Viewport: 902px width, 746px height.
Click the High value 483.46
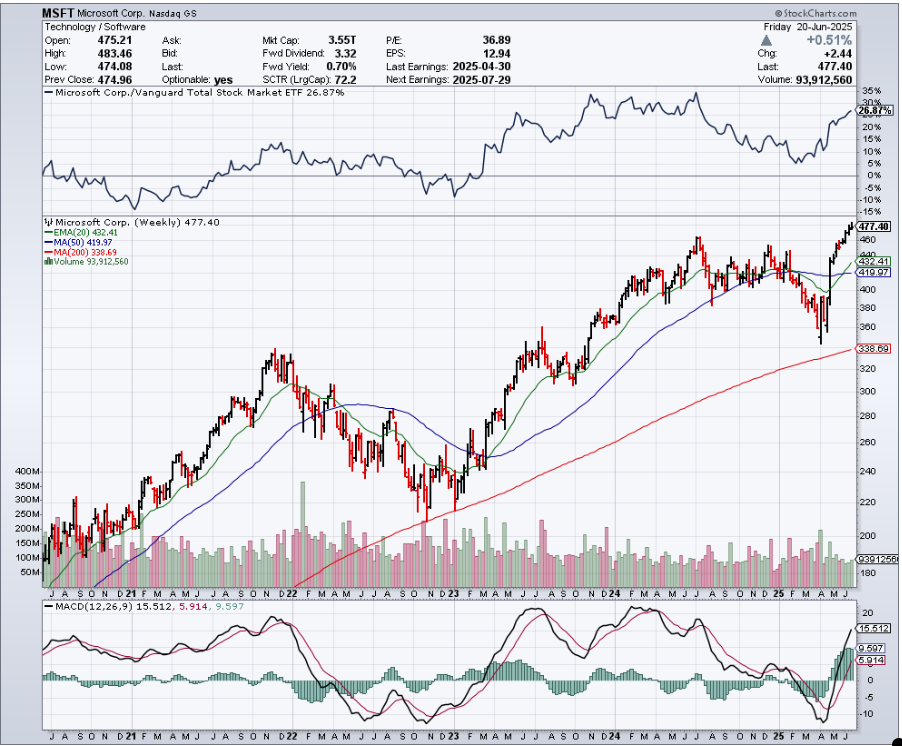click(x=114, y=53)
